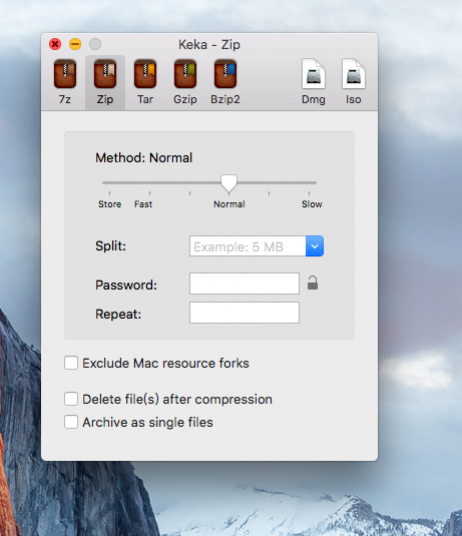462x536 pixels.
Task: Choose the Tar format icon
Action: 145,74
